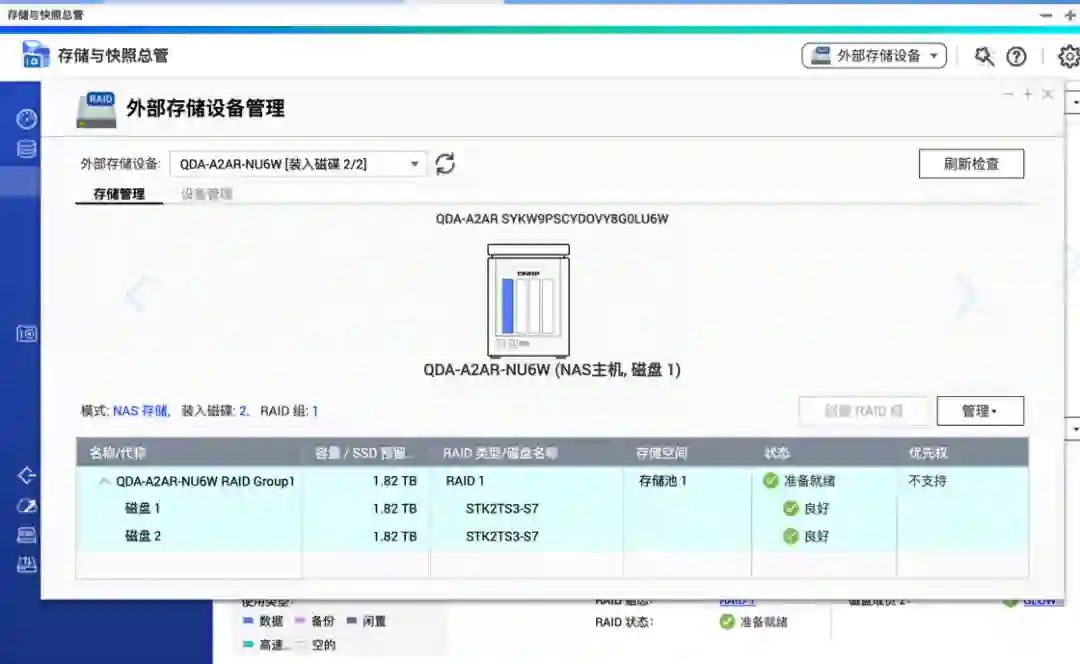This screenshot has width=1080, height=664.
Task: Click the dialog's expand plus icon
Action: 1028,94
